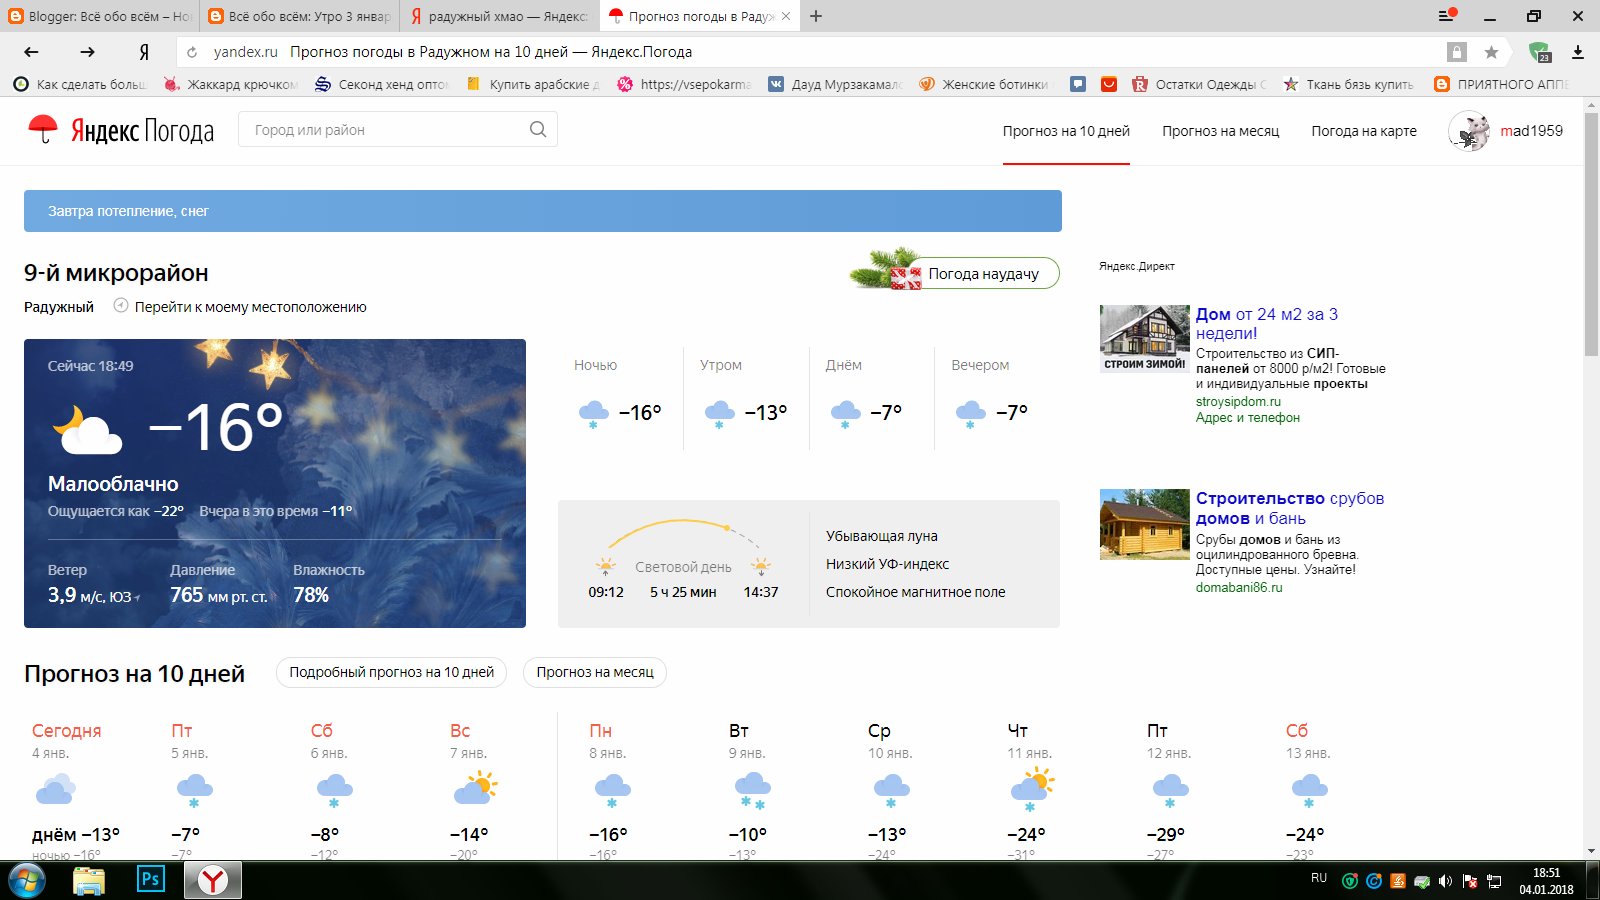This screenshot has height=900, width=1600.
Task: Open the 'Жаккард крючком' bookmark
Action: point(232,84)
